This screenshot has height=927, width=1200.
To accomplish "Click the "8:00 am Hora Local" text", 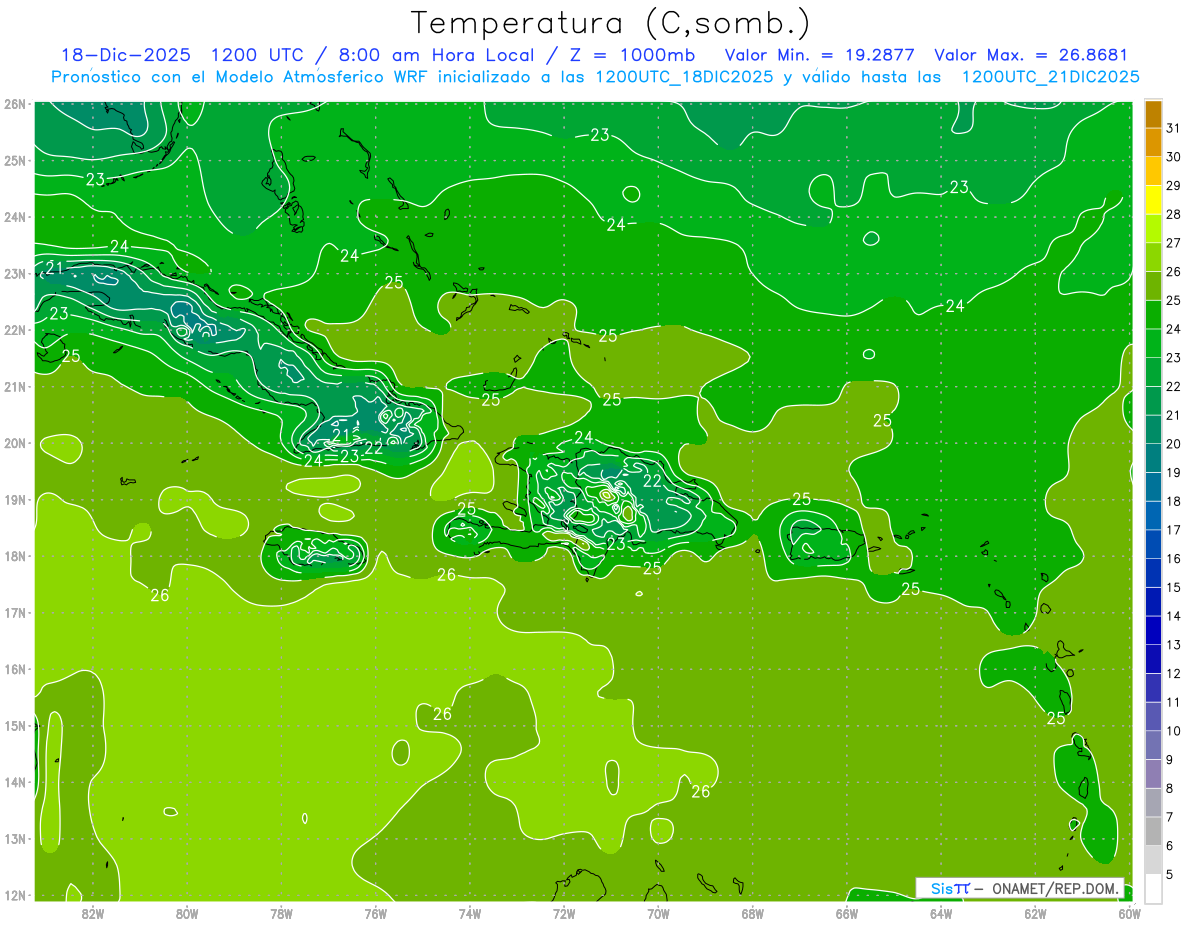I will pos(442,55).
